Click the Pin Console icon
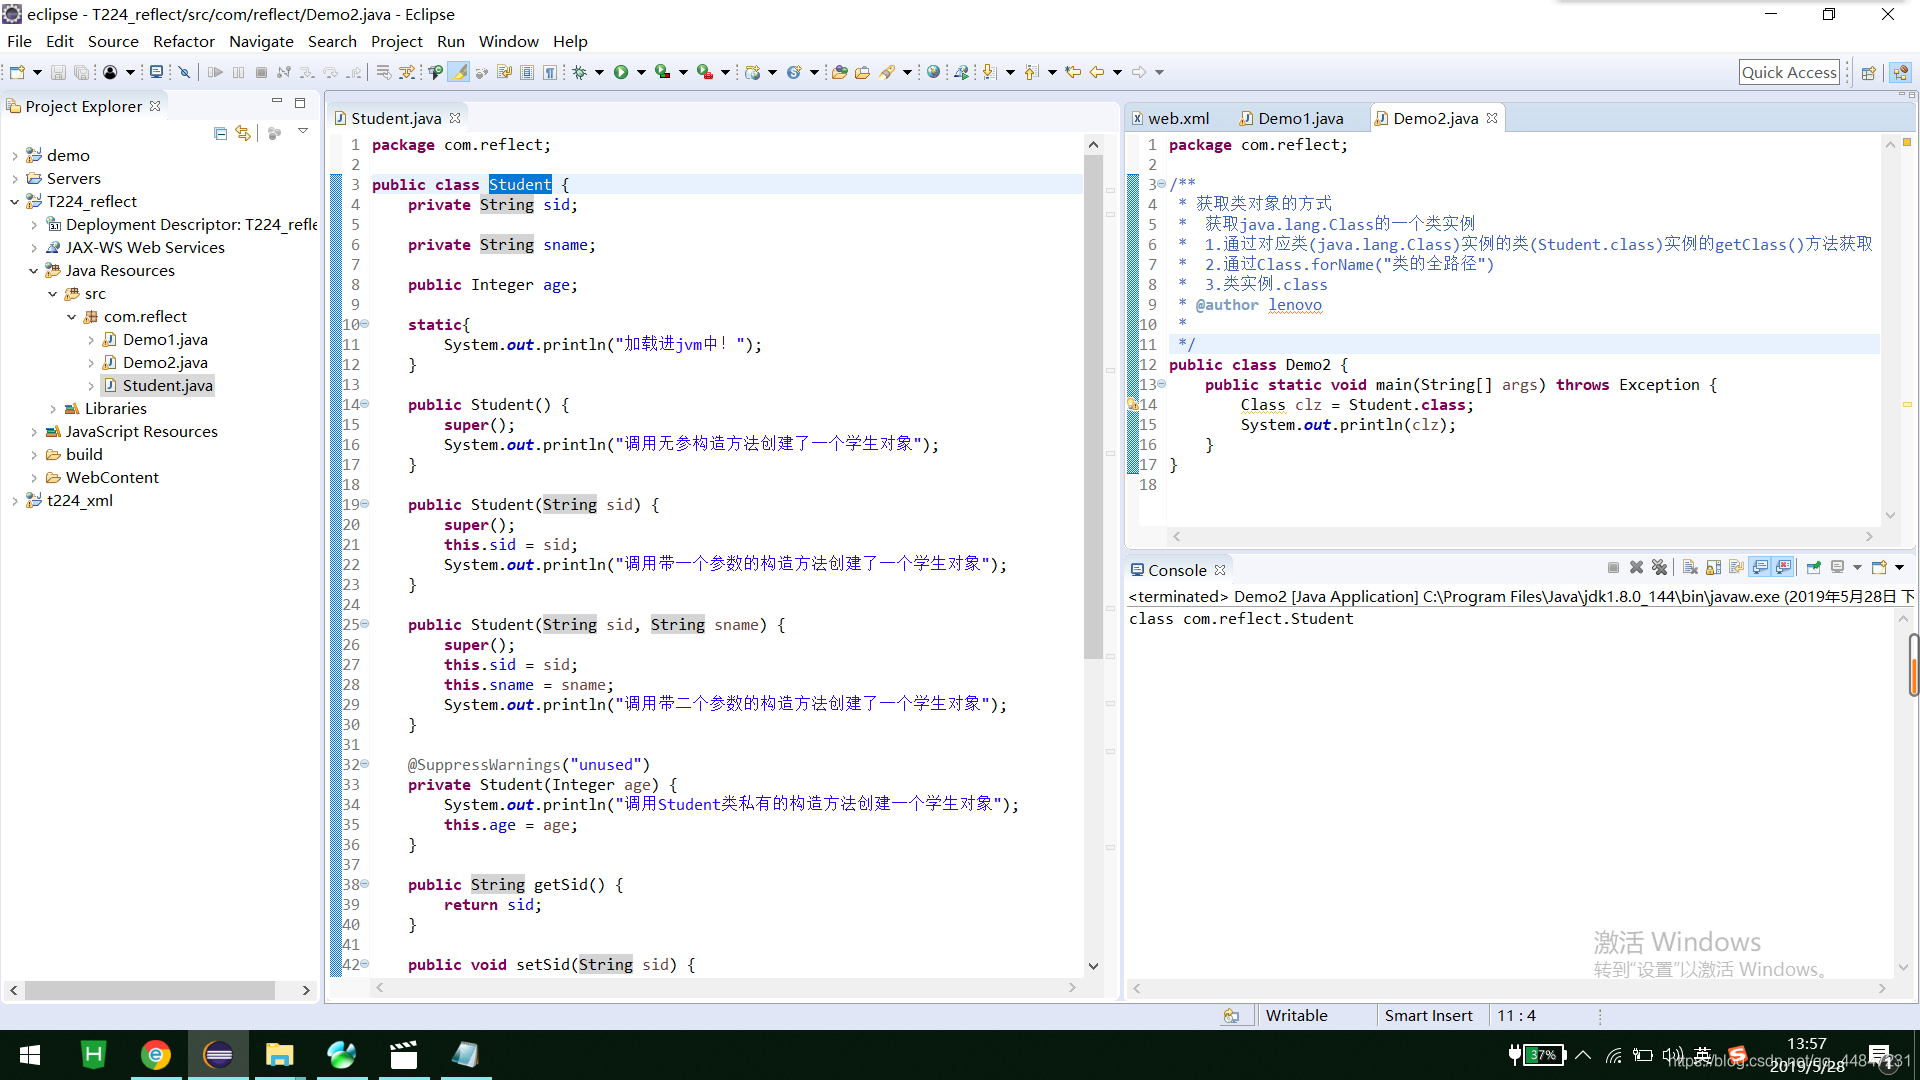The height and width of the screenshot is (1080, 1920). [1813, 568]
